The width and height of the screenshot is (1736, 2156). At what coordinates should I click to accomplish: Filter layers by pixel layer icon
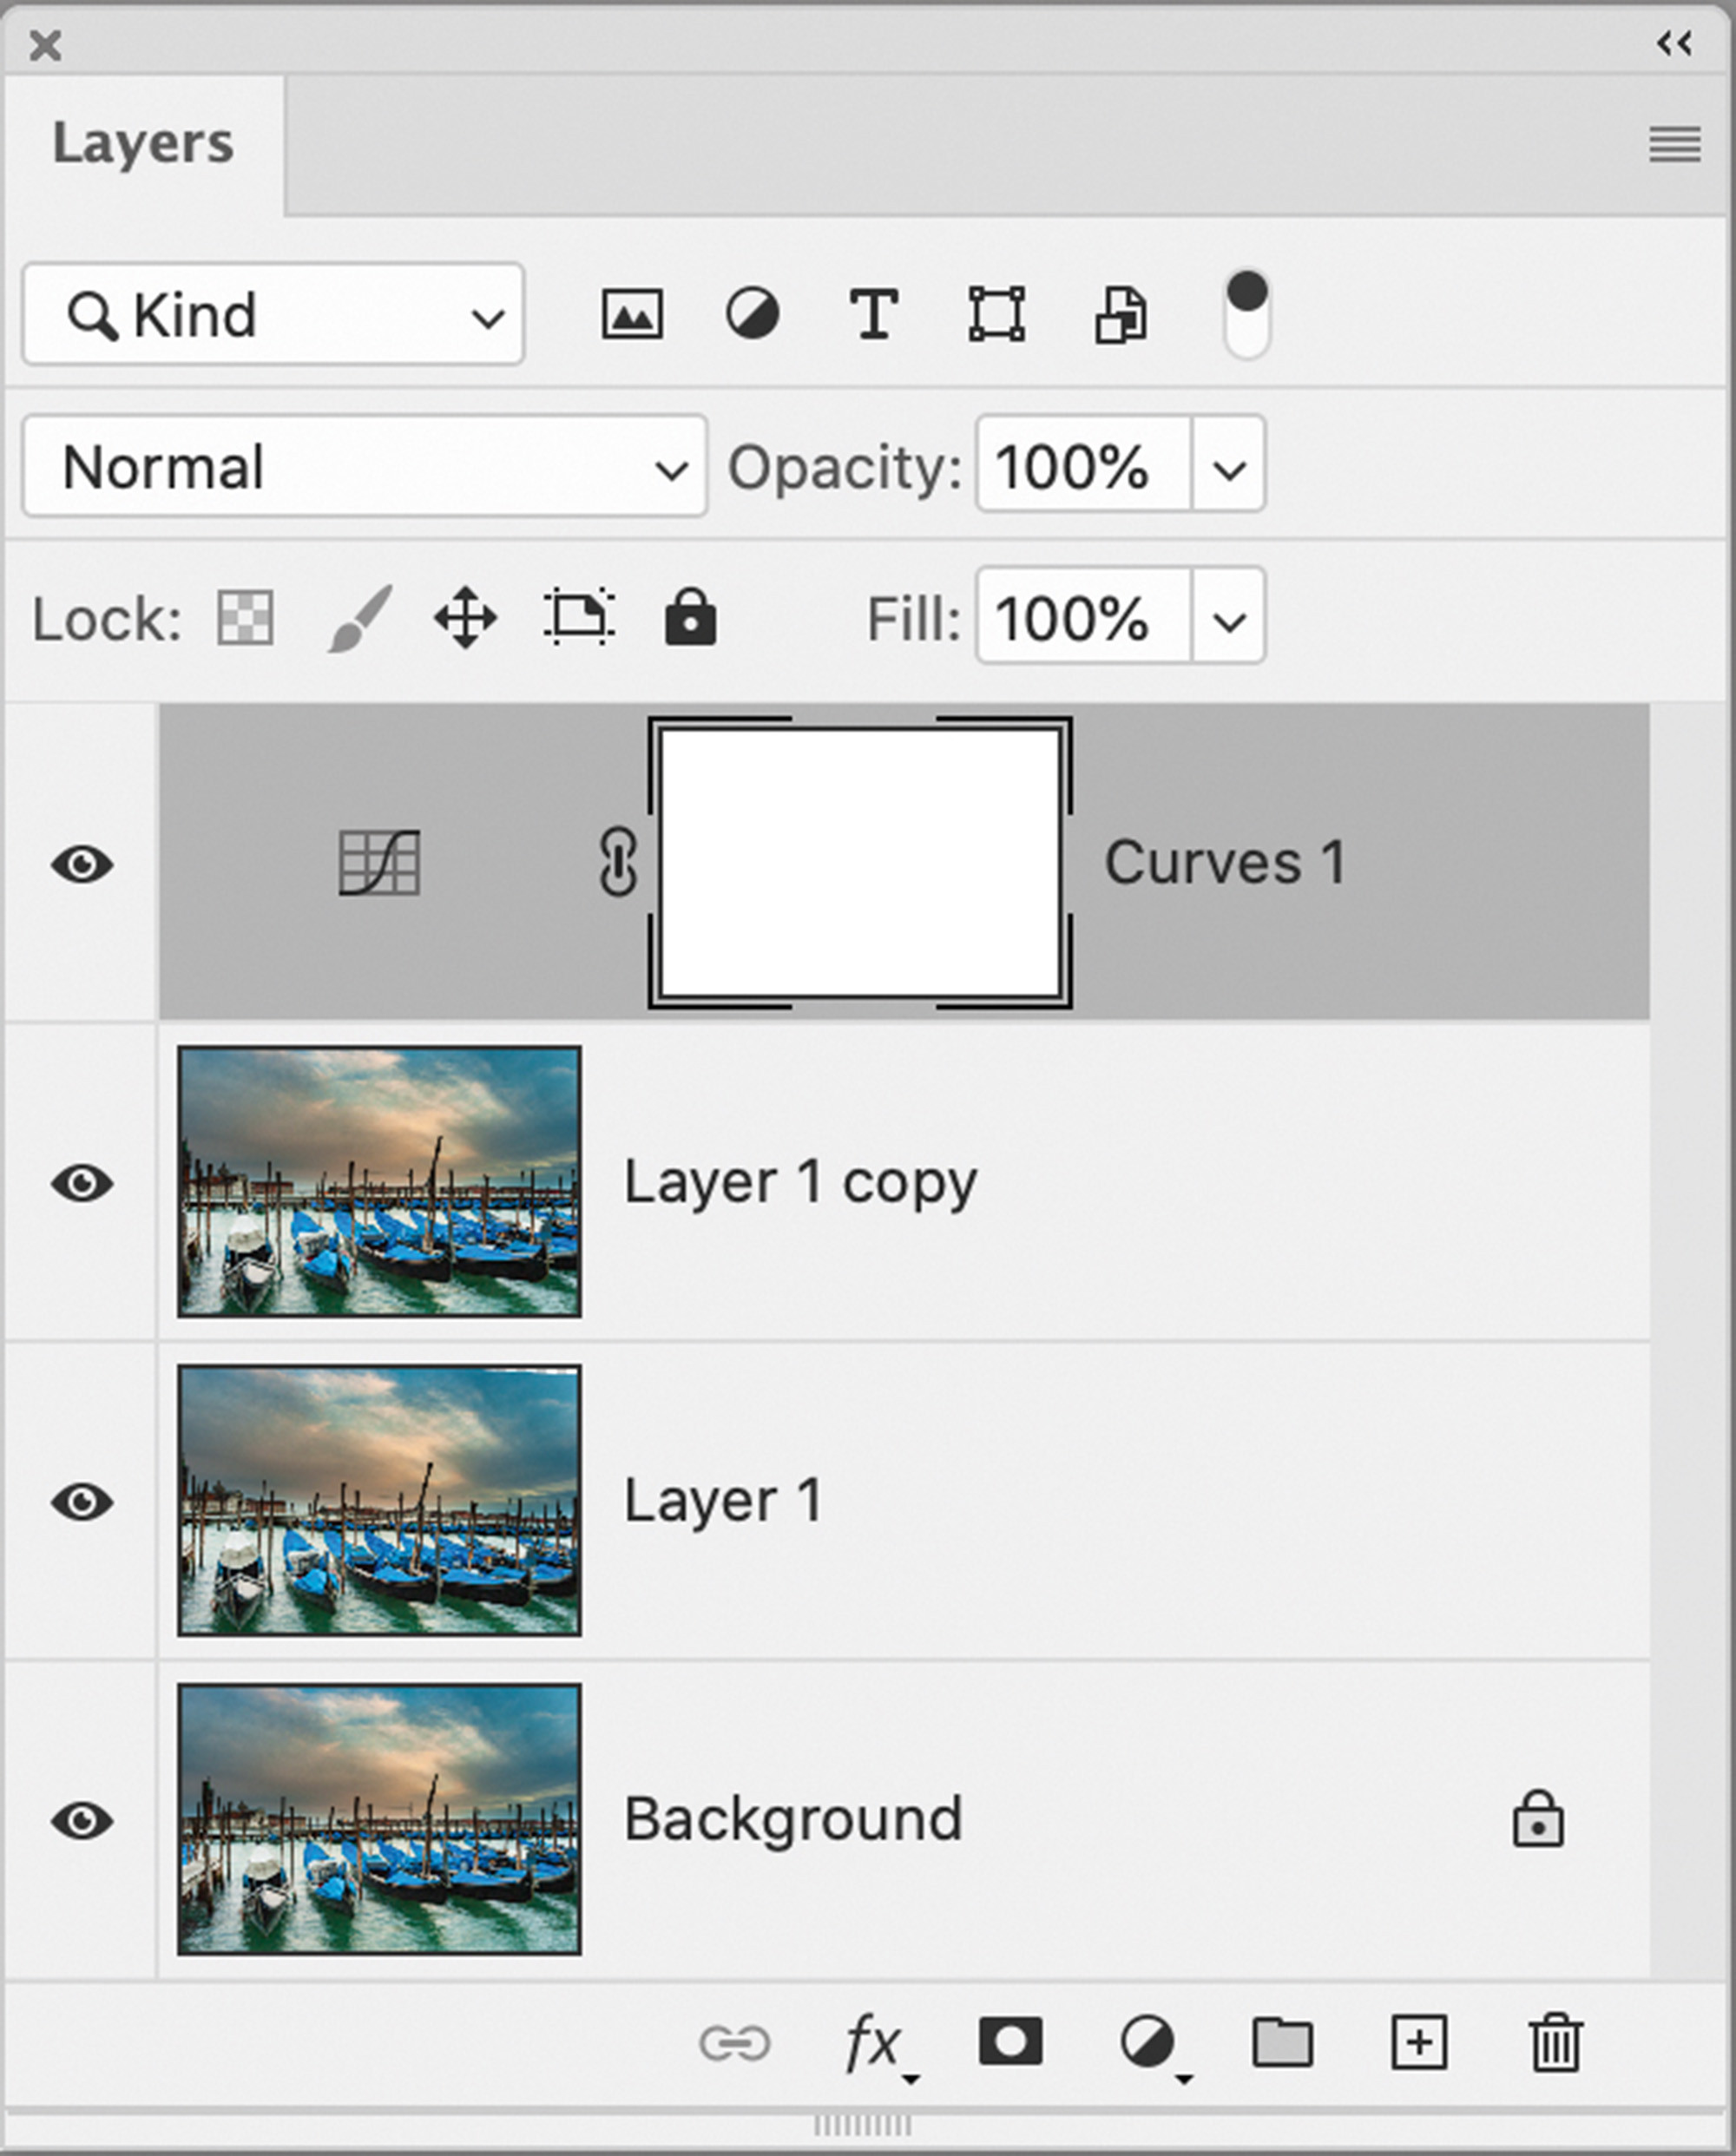(631, 315)
